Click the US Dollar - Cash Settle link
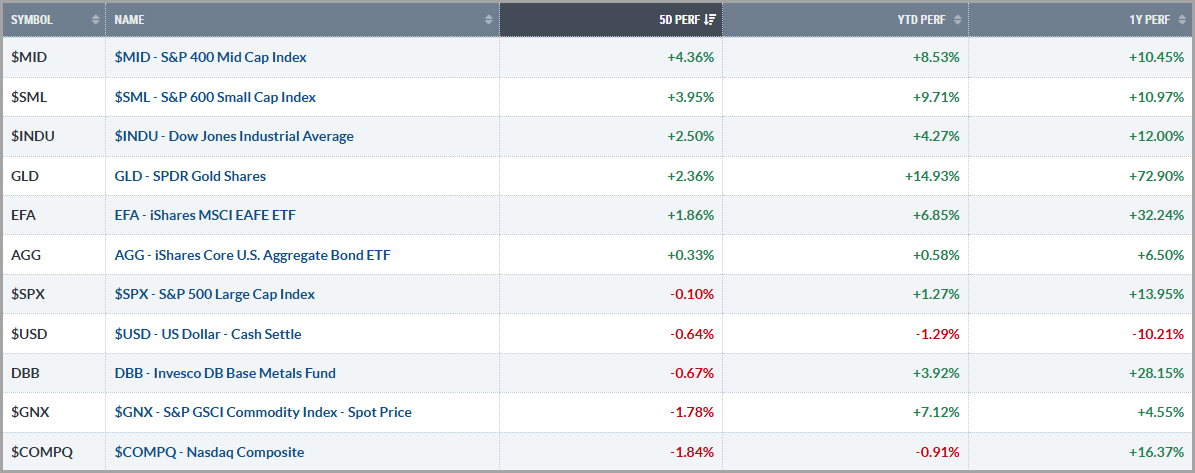The height and width of the screenshot is (473, 1195). click(207, 334)
